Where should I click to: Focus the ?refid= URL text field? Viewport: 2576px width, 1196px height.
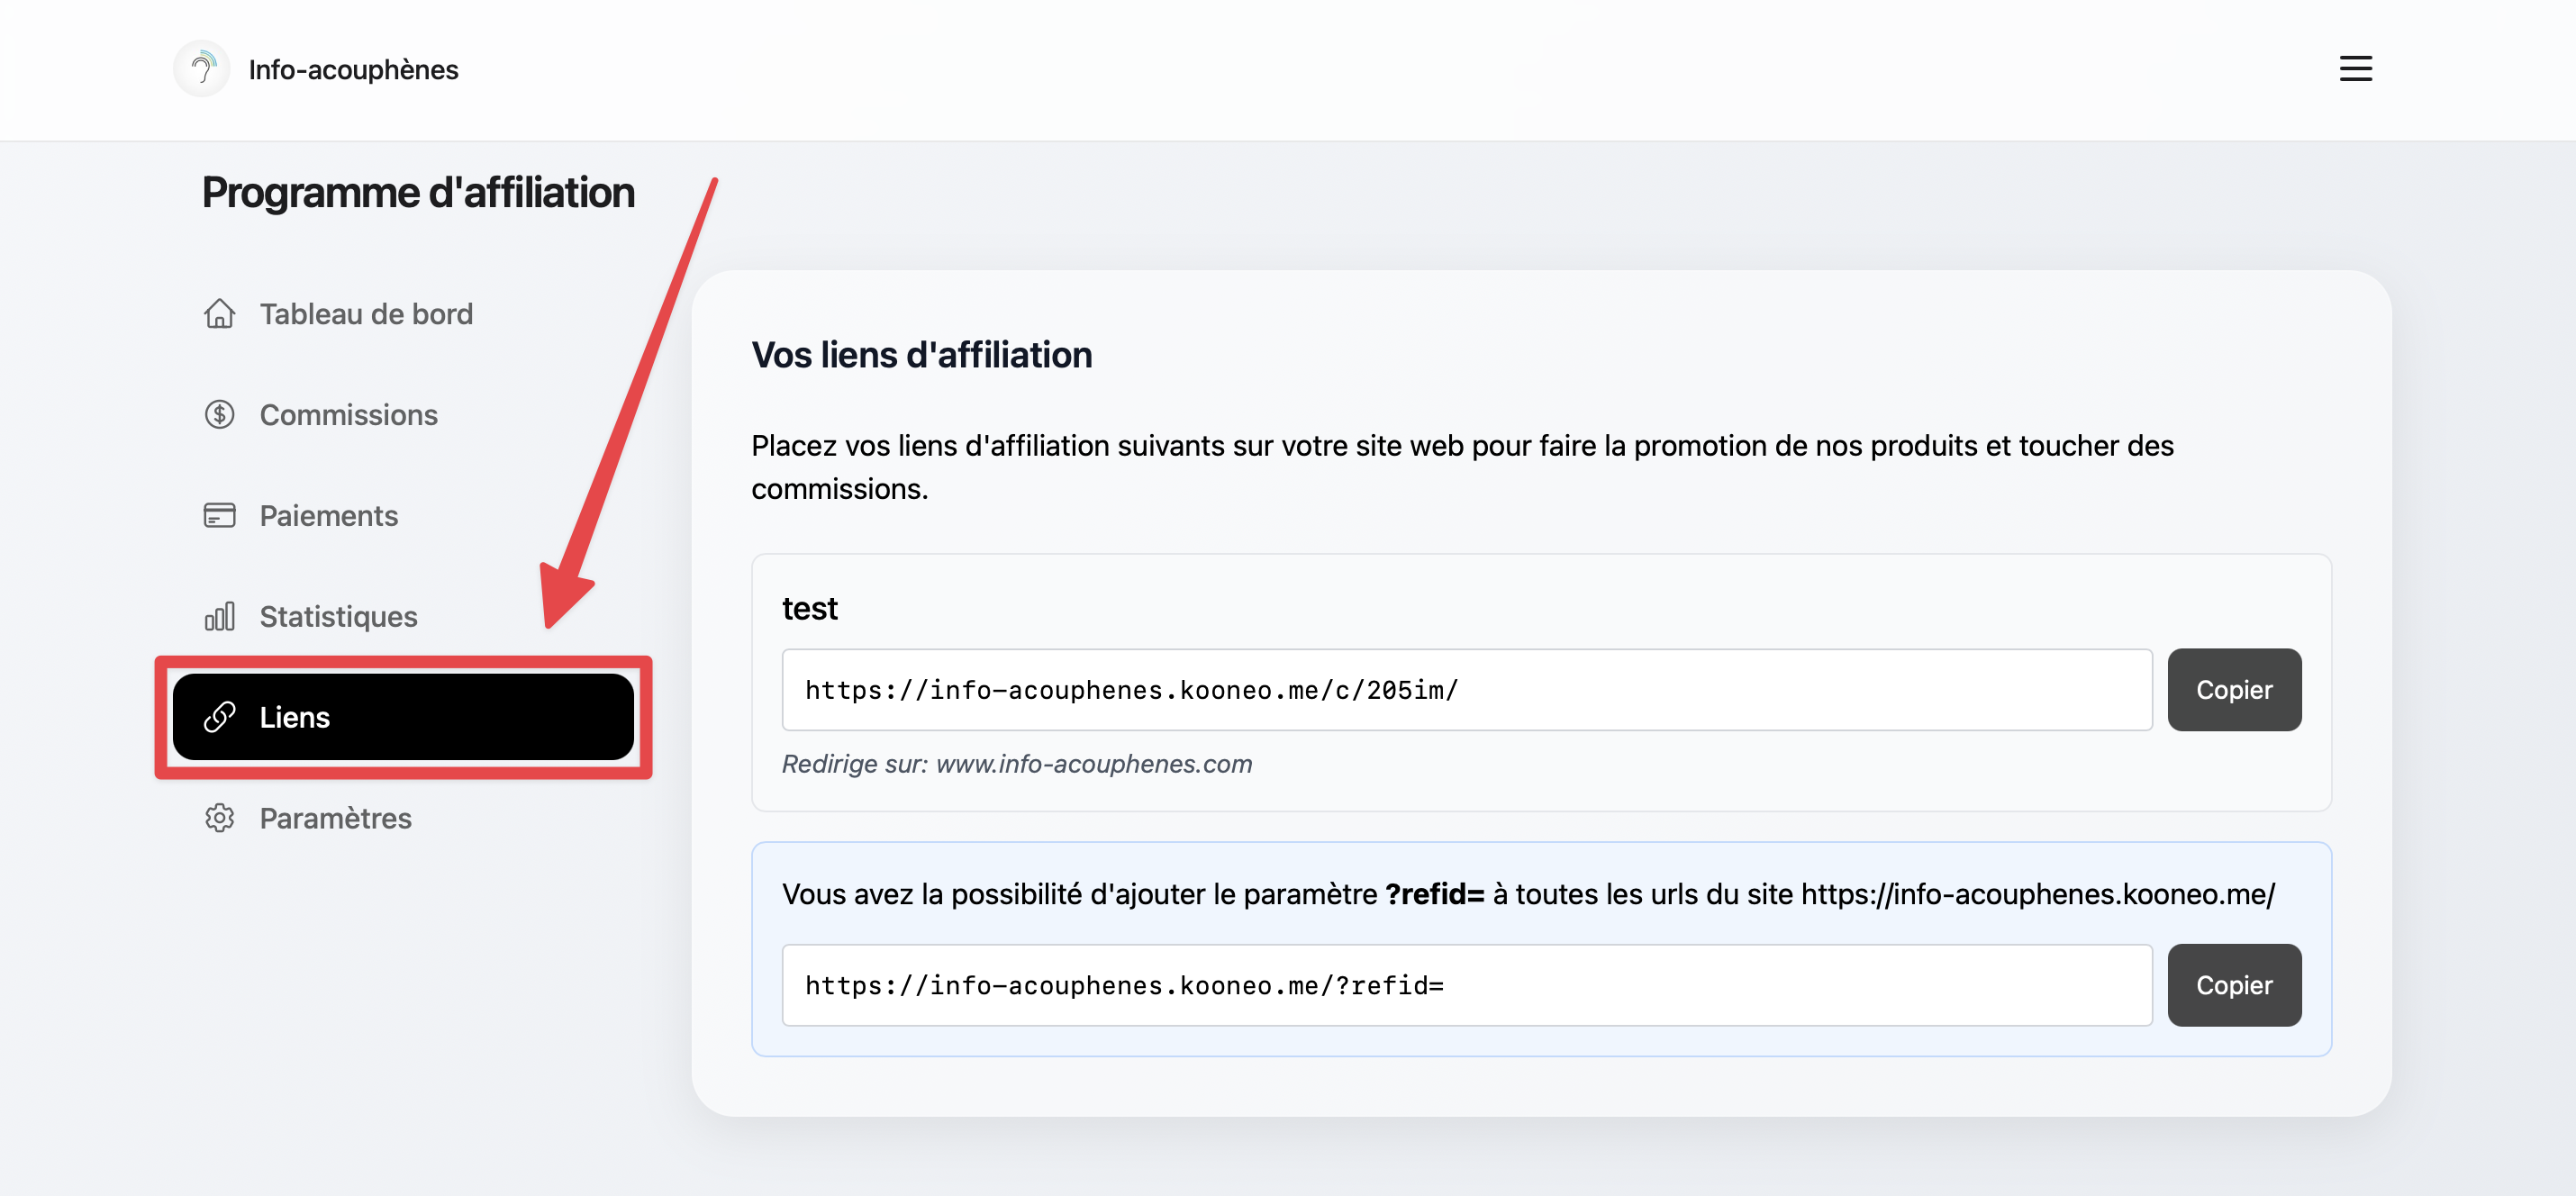coord(1467,985)
